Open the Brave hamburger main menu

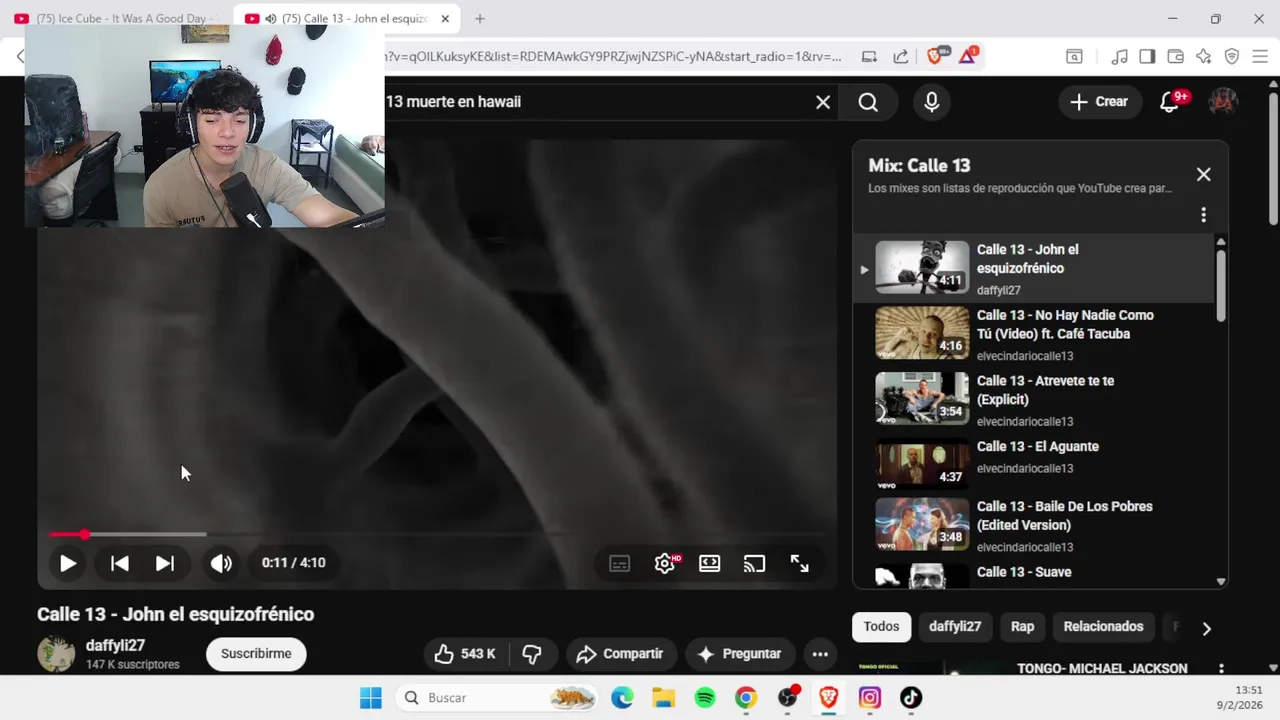point(1259,57)
